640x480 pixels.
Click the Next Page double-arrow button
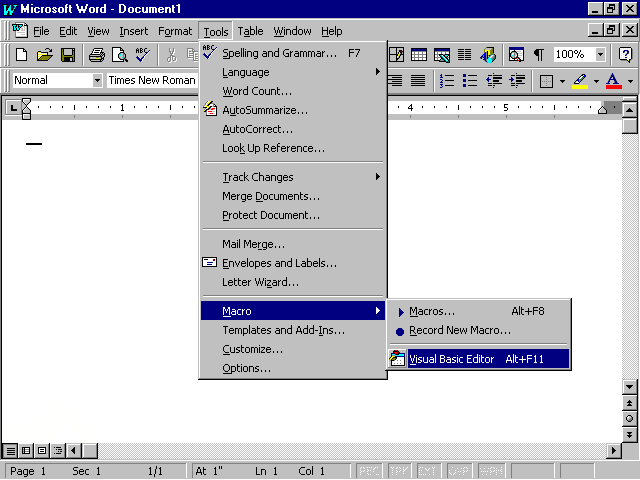pos(629,434)
